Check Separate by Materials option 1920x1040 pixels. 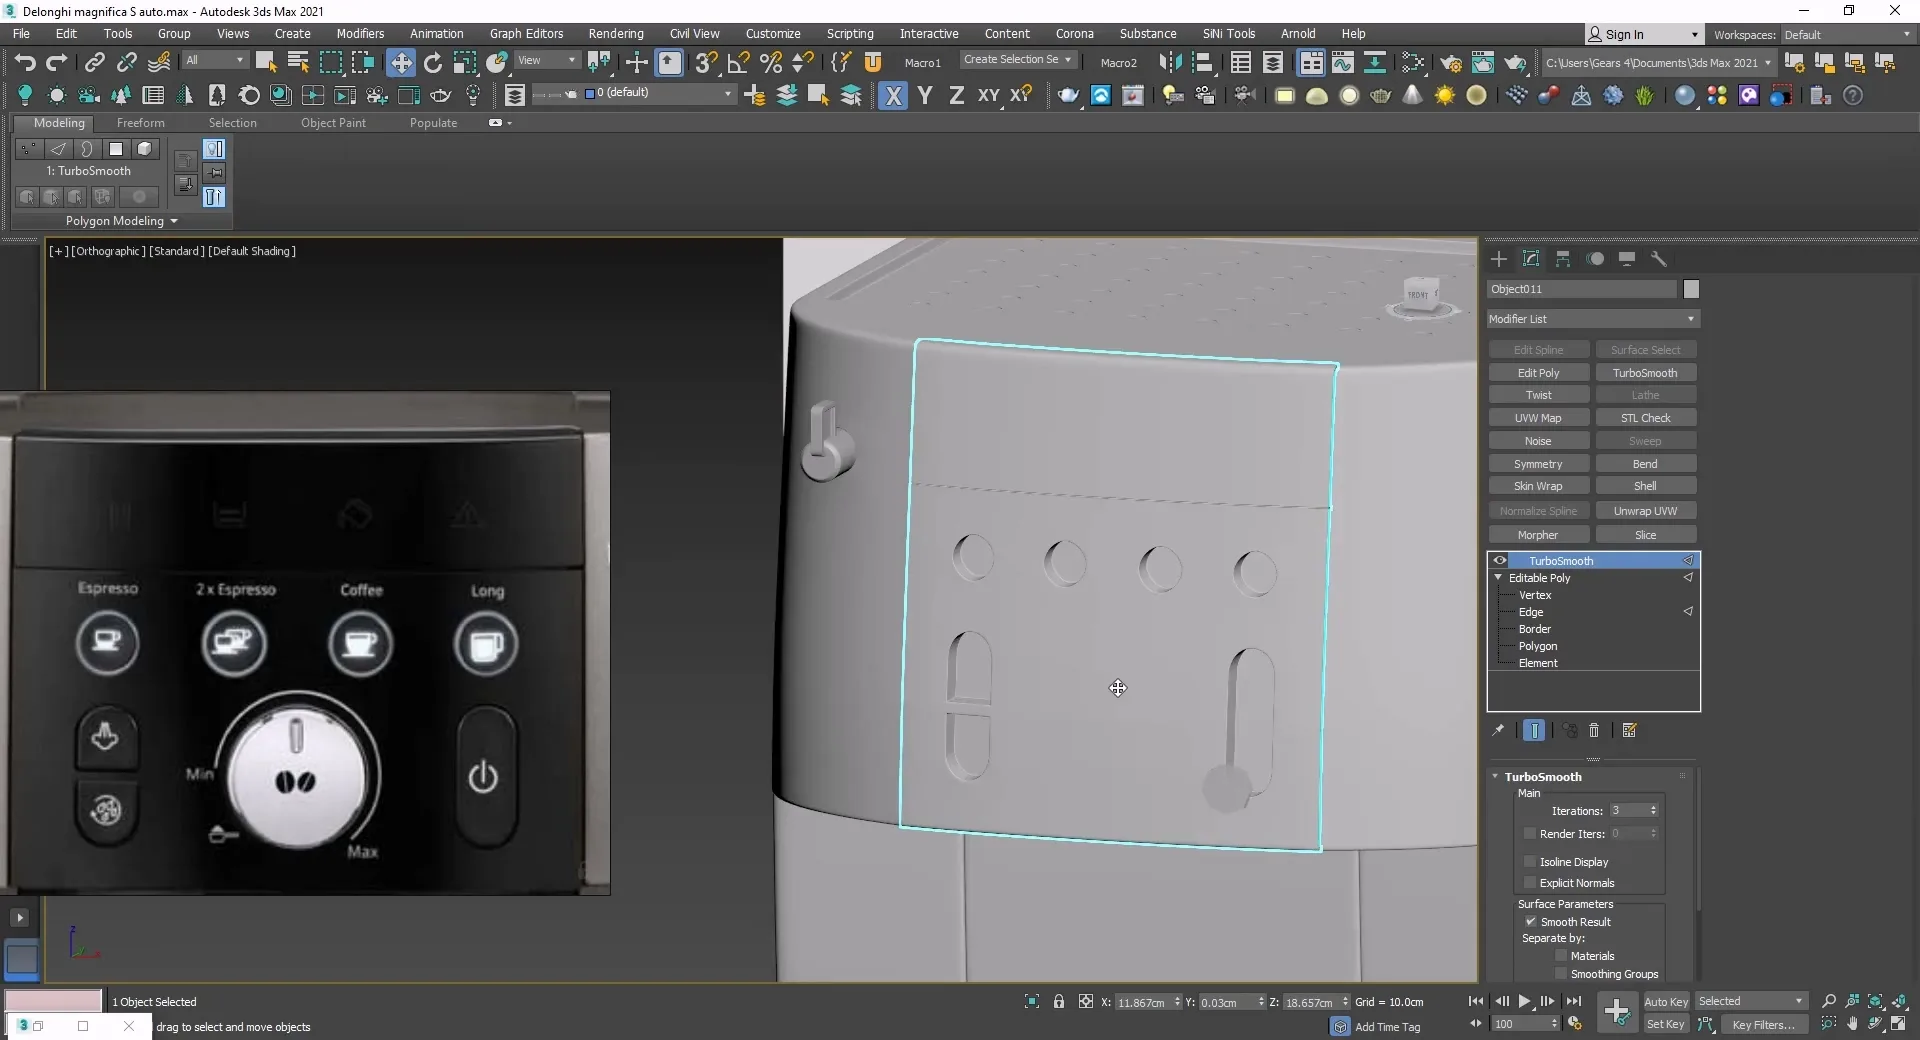(x=1560, y=956)
